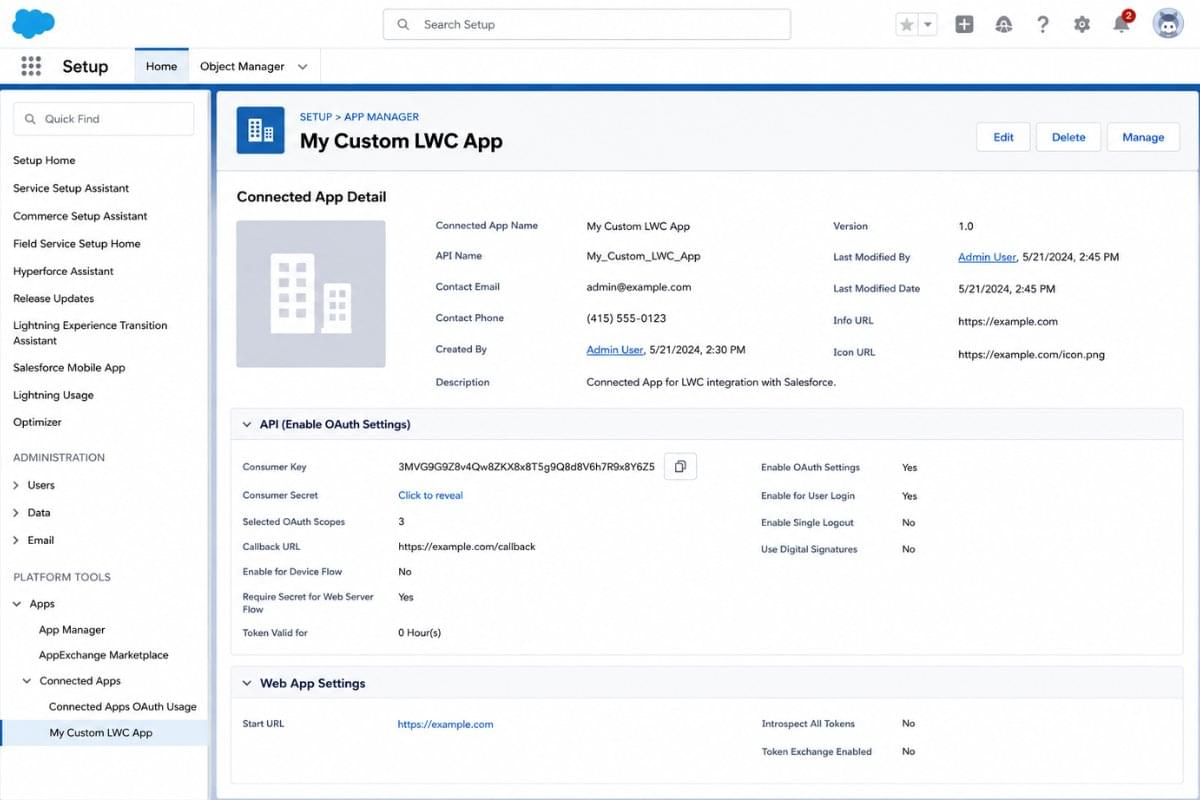Open Optimizer in sidebar

click(37, 422)
